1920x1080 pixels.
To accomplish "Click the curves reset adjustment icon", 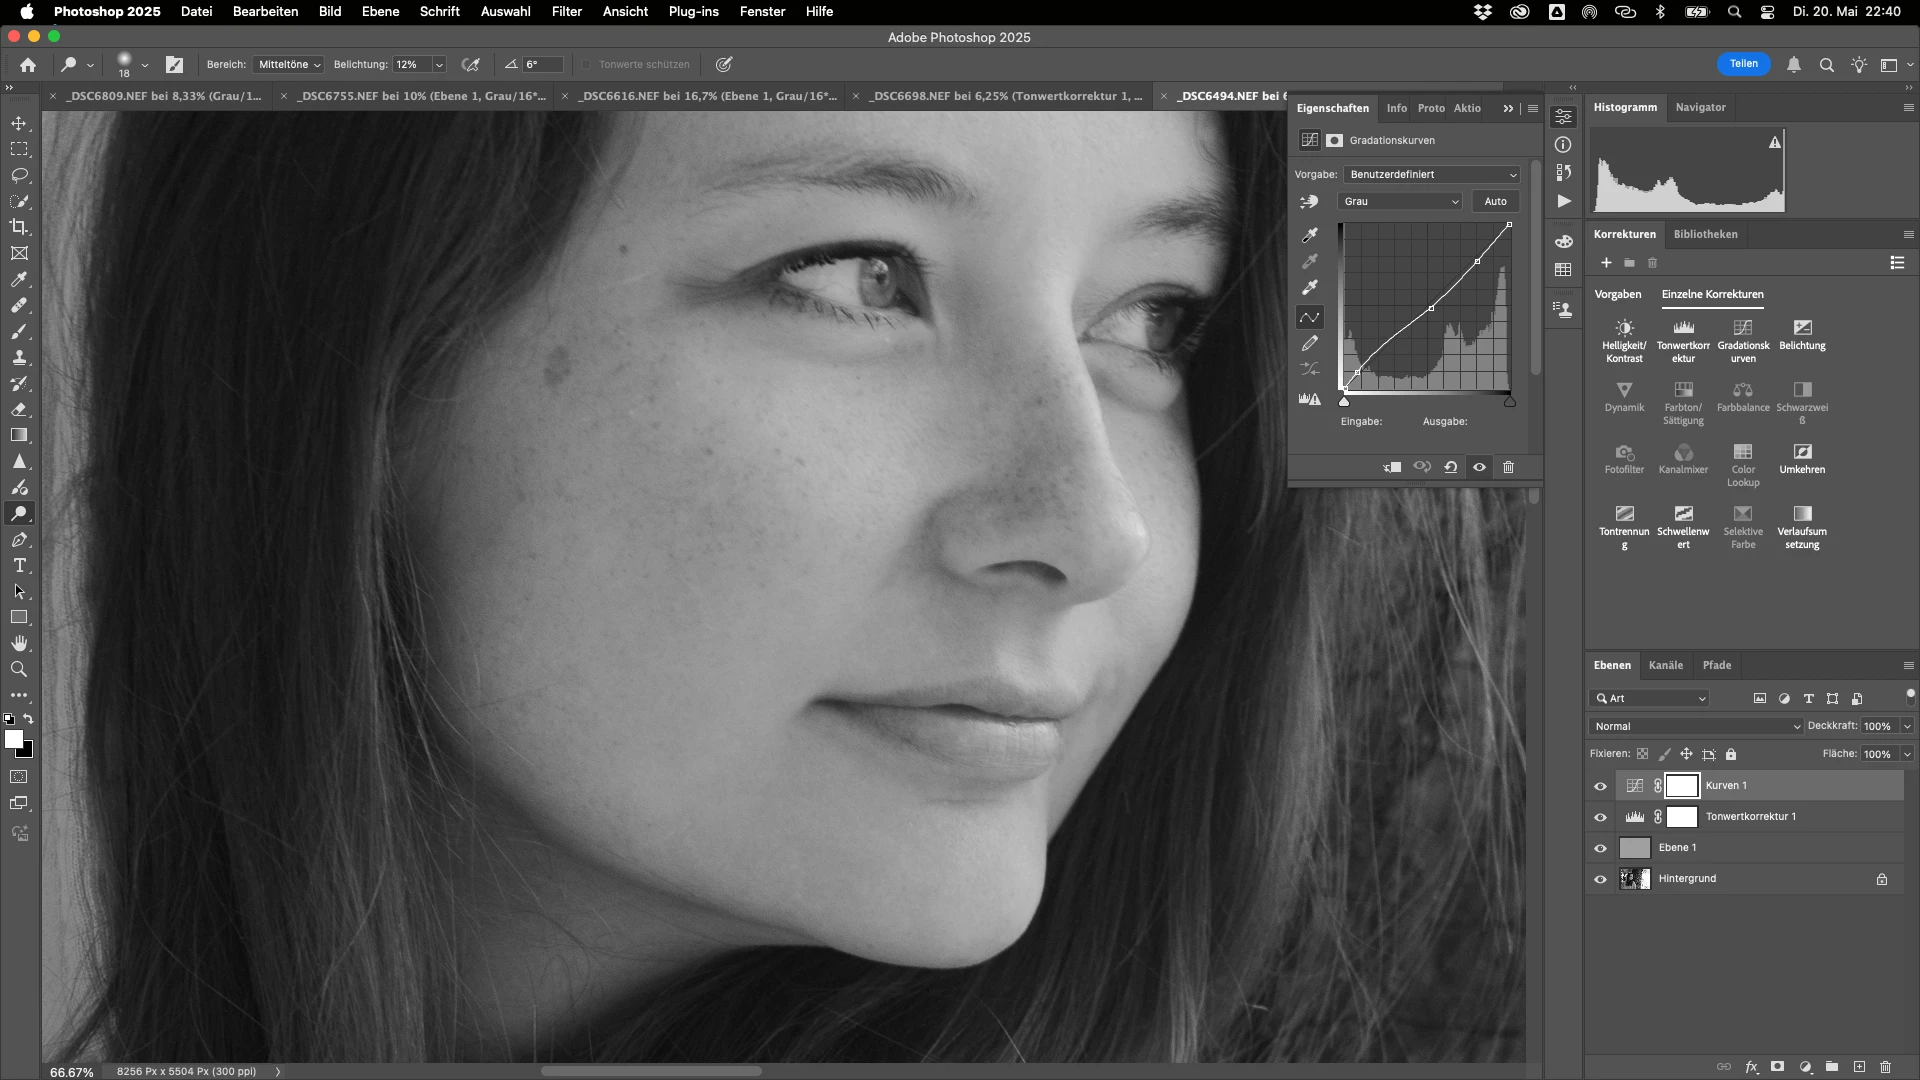I will (1450, 467).
